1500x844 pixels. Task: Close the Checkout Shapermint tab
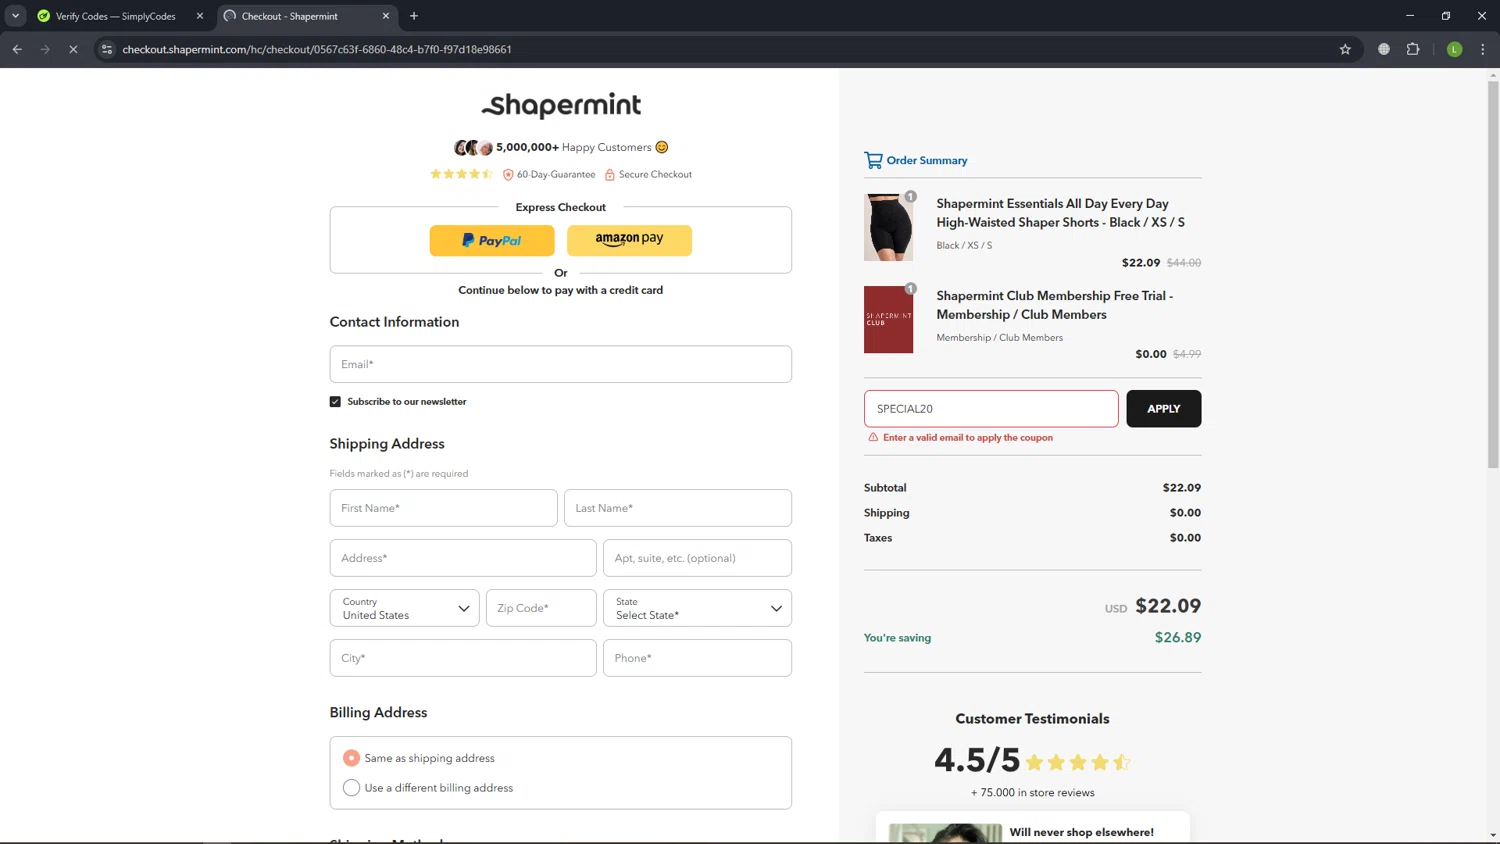pos(386,16)
